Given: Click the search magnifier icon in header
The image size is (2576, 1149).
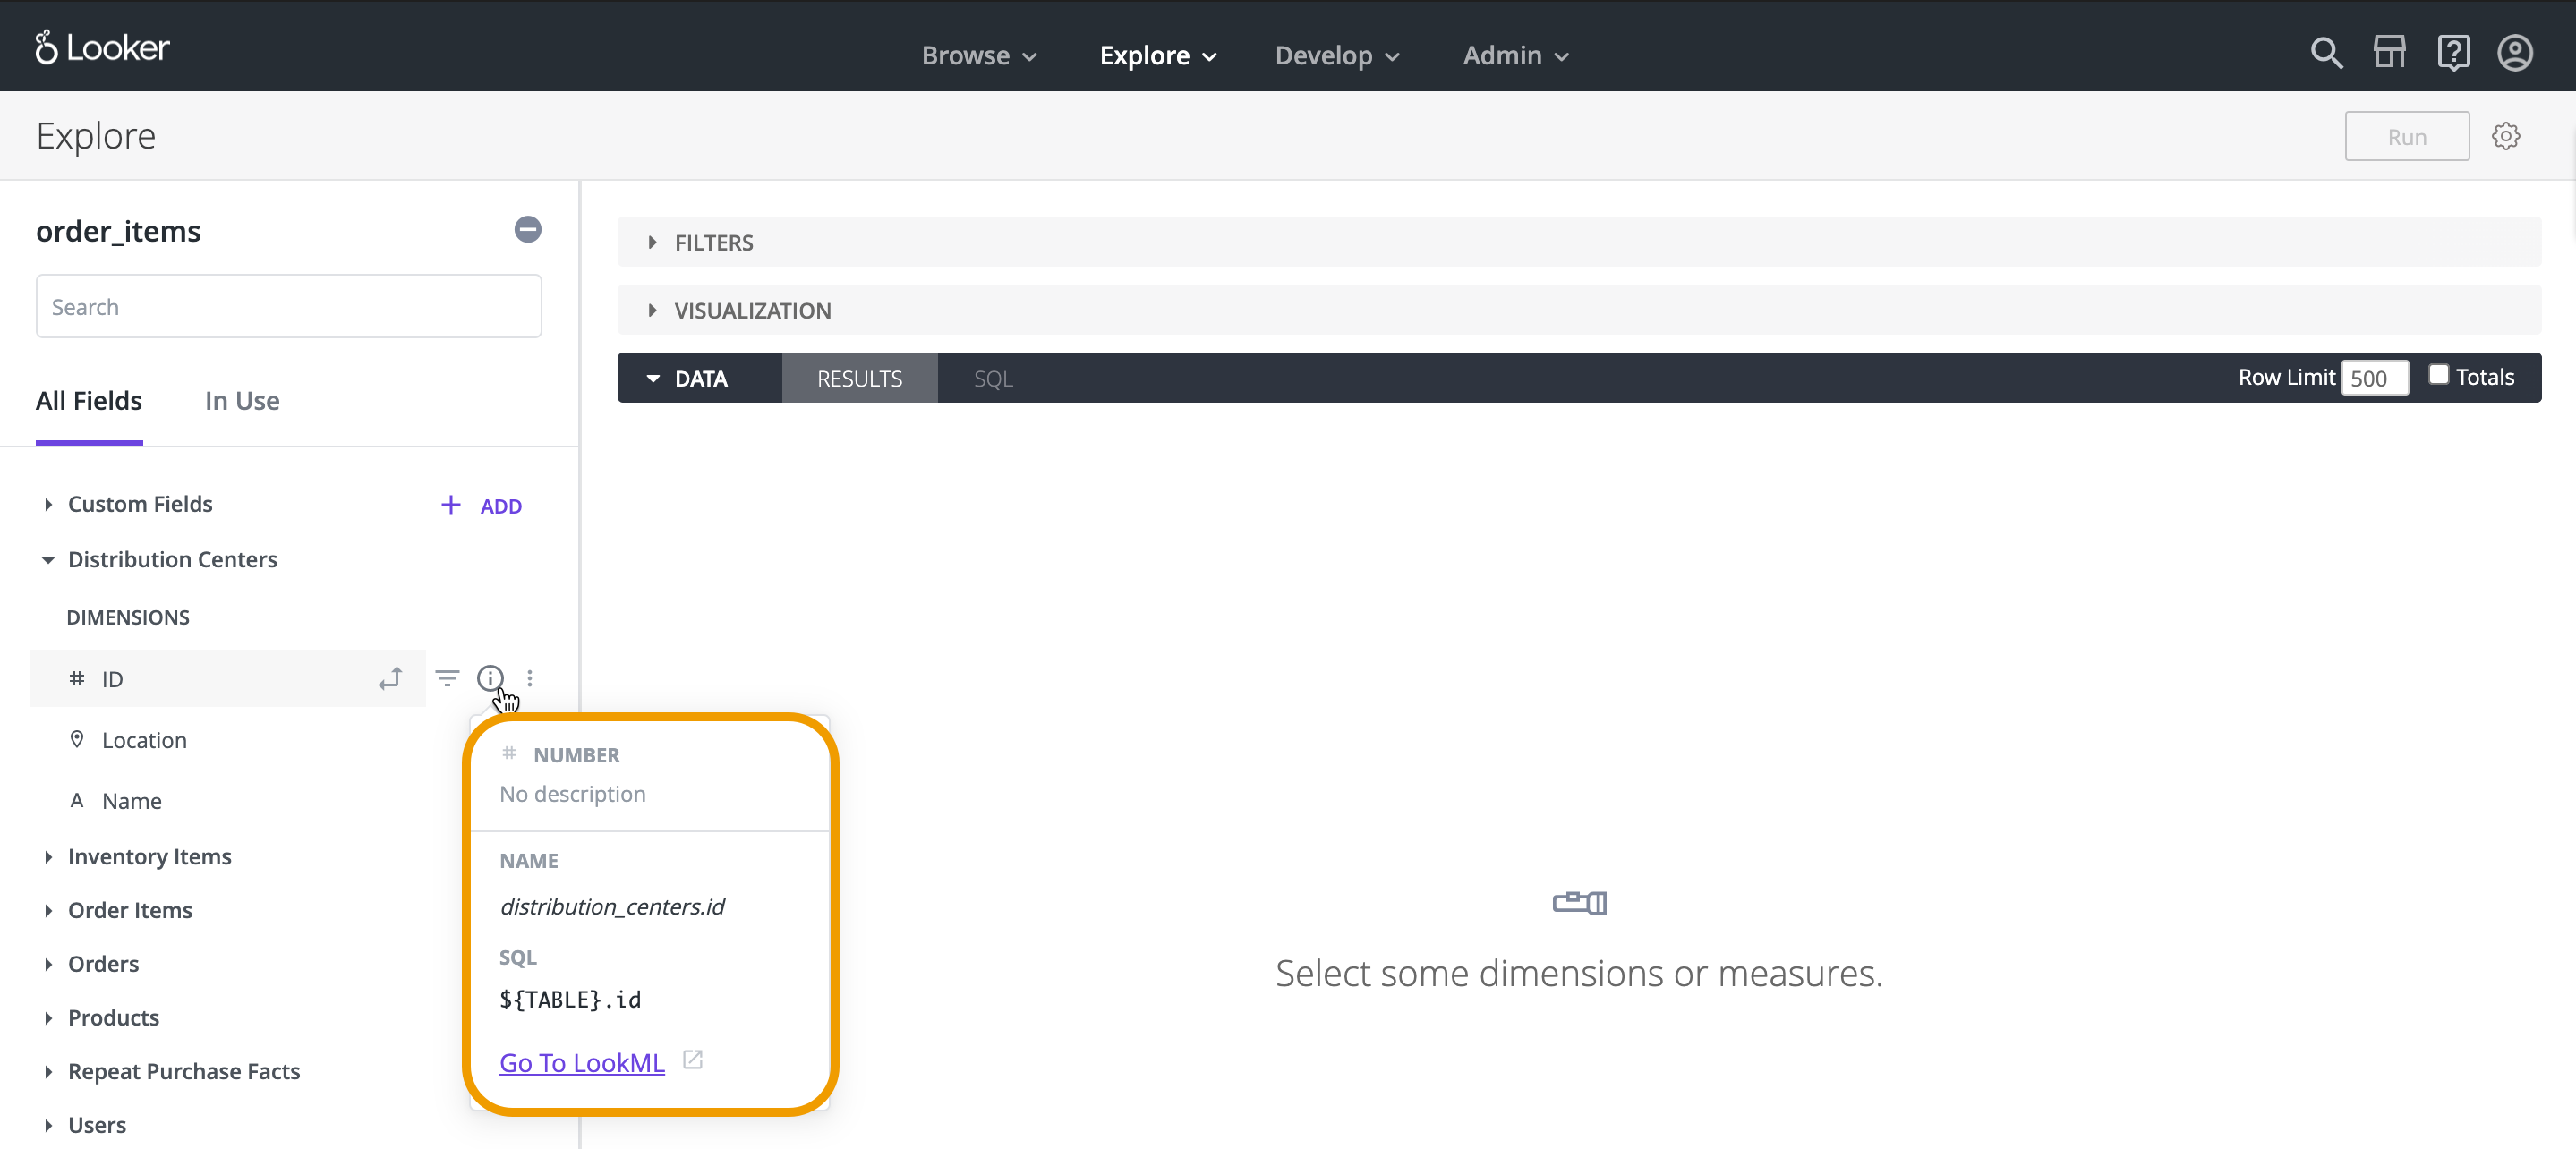Looking at the screenshot, I should (x=2326, y=52).
